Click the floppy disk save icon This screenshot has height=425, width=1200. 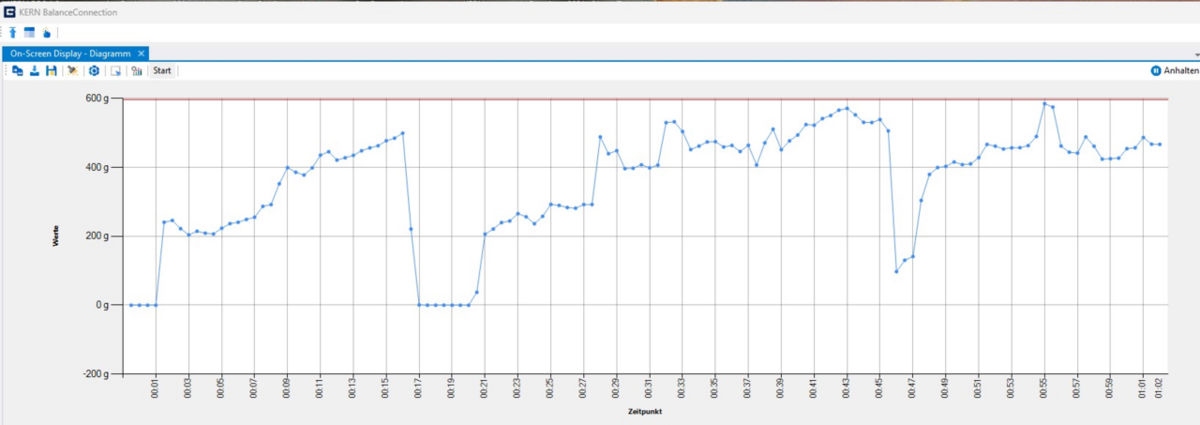pos(51,71)
